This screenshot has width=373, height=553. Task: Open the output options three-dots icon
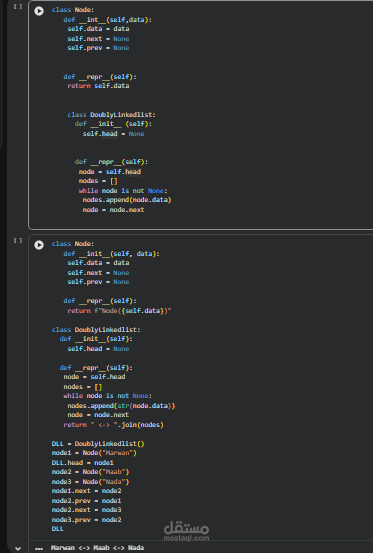(x=39, y=548)
